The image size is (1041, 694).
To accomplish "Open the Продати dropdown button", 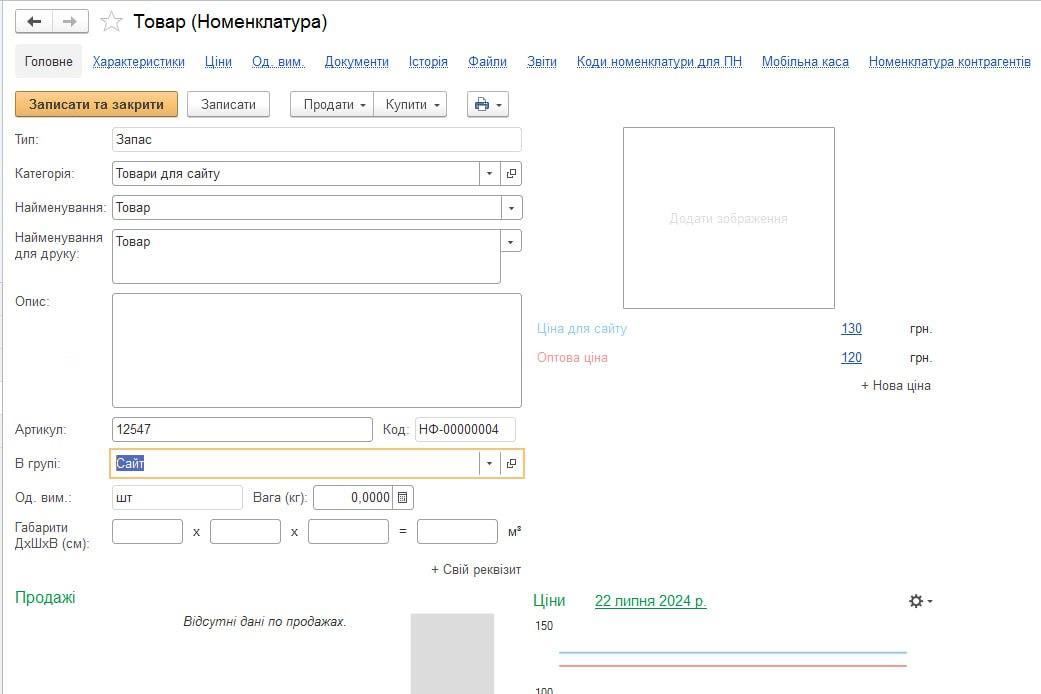I will pos(332,104).
